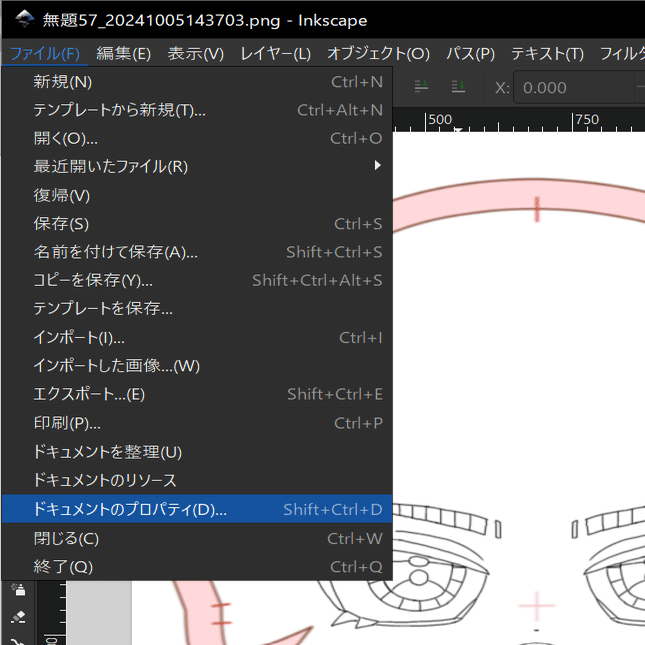Choose 保存(S) menu entry
Screen dimensions: 645x645
point(197,224)
